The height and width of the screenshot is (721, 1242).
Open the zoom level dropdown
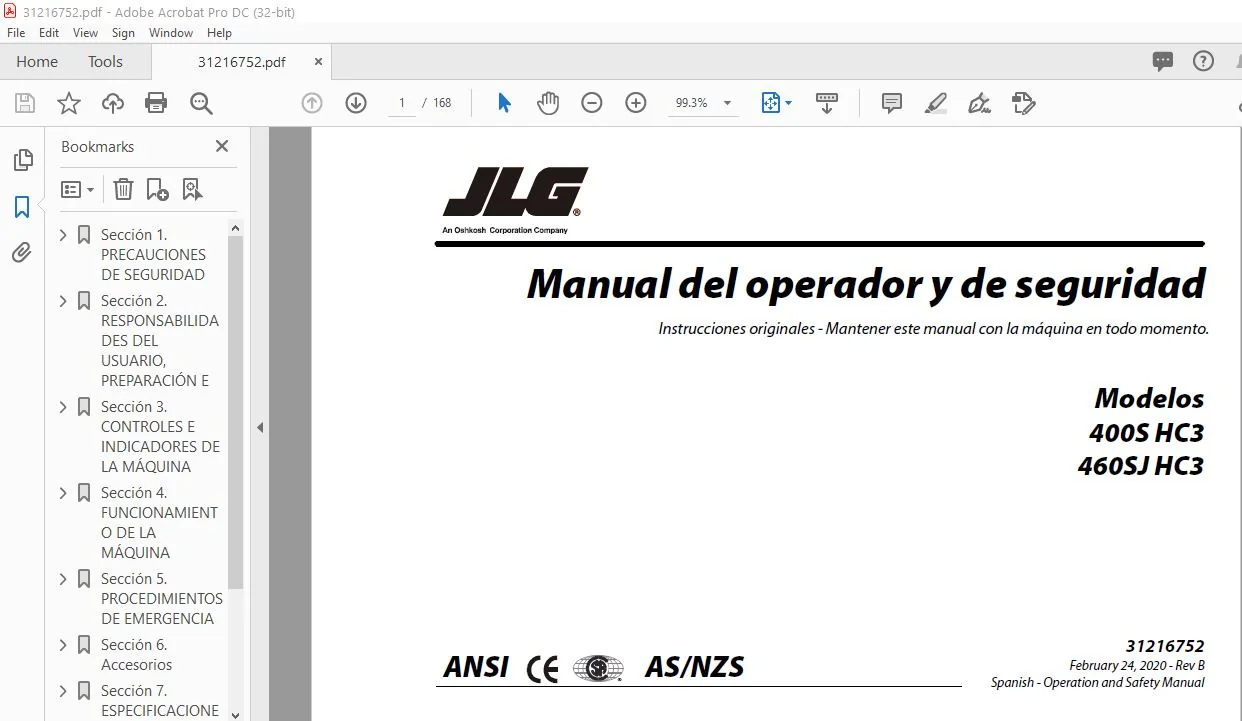(x=727, y=103)
